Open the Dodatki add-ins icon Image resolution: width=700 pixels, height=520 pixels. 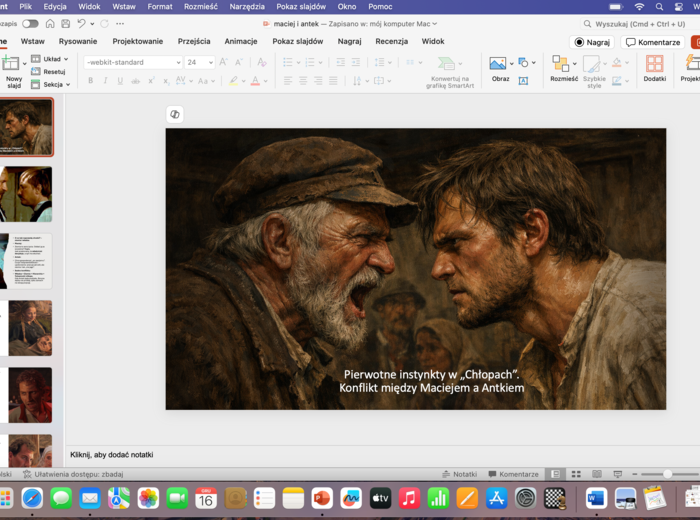click(x=654, y=64)
